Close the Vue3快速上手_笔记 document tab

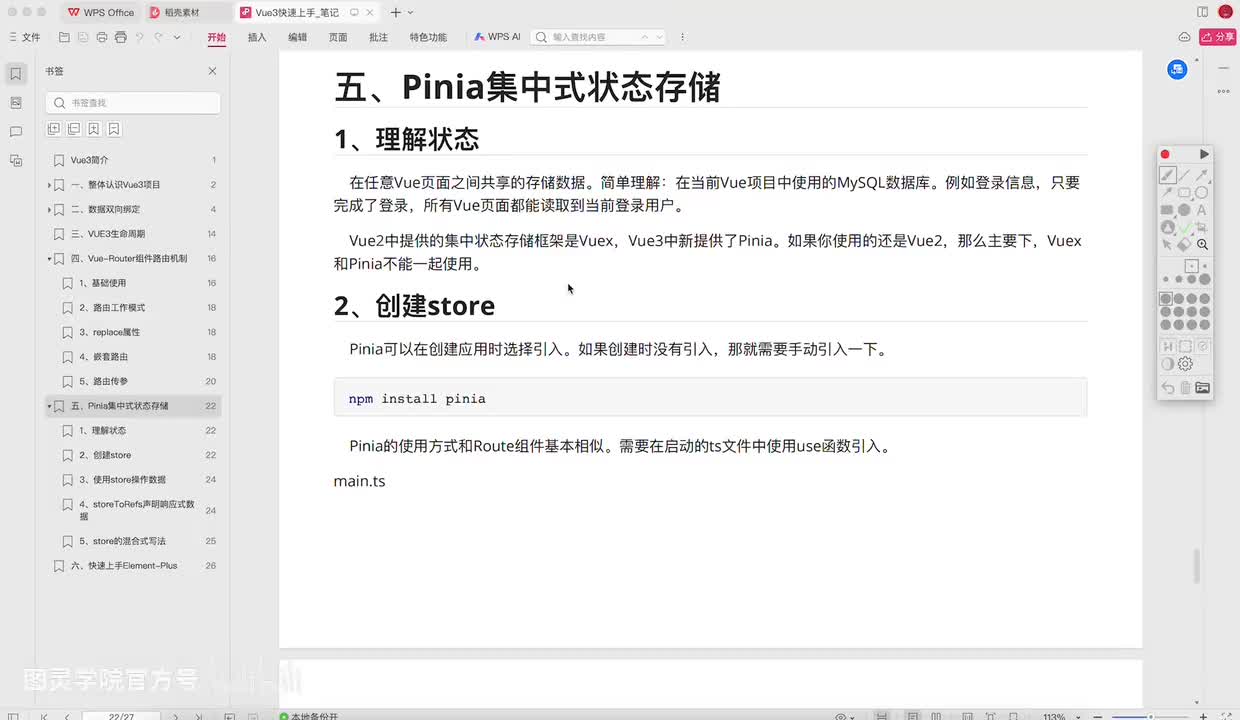coord(371,12)
